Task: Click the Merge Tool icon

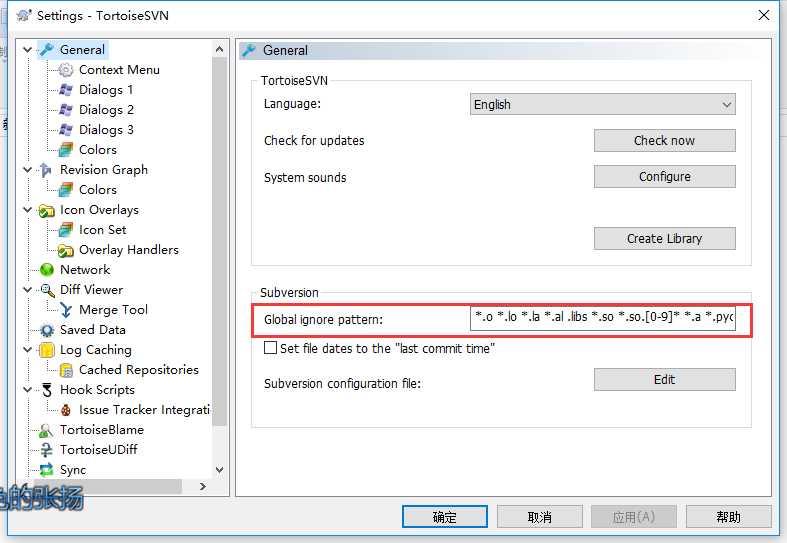Action: click(x=66, y=310)
